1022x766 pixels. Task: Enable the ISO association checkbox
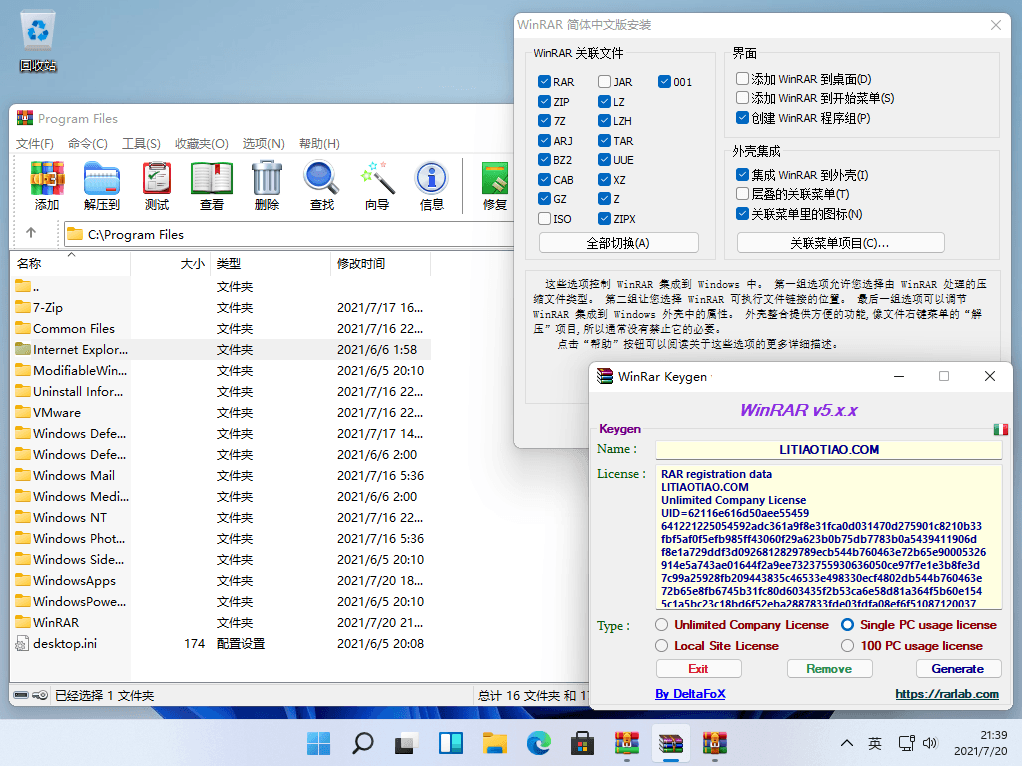(x=544, y=218)
